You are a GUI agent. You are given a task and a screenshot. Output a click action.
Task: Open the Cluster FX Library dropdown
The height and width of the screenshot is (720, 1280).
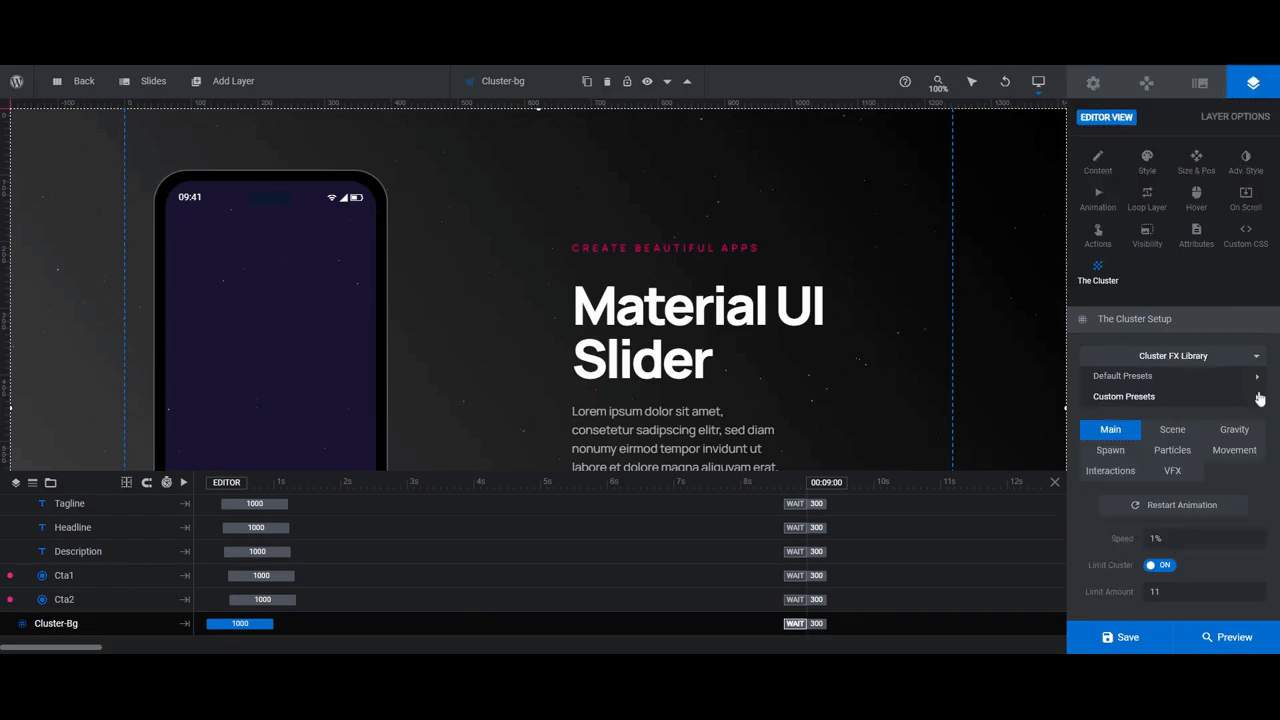pyautogui.click(x=1173, y=356)
